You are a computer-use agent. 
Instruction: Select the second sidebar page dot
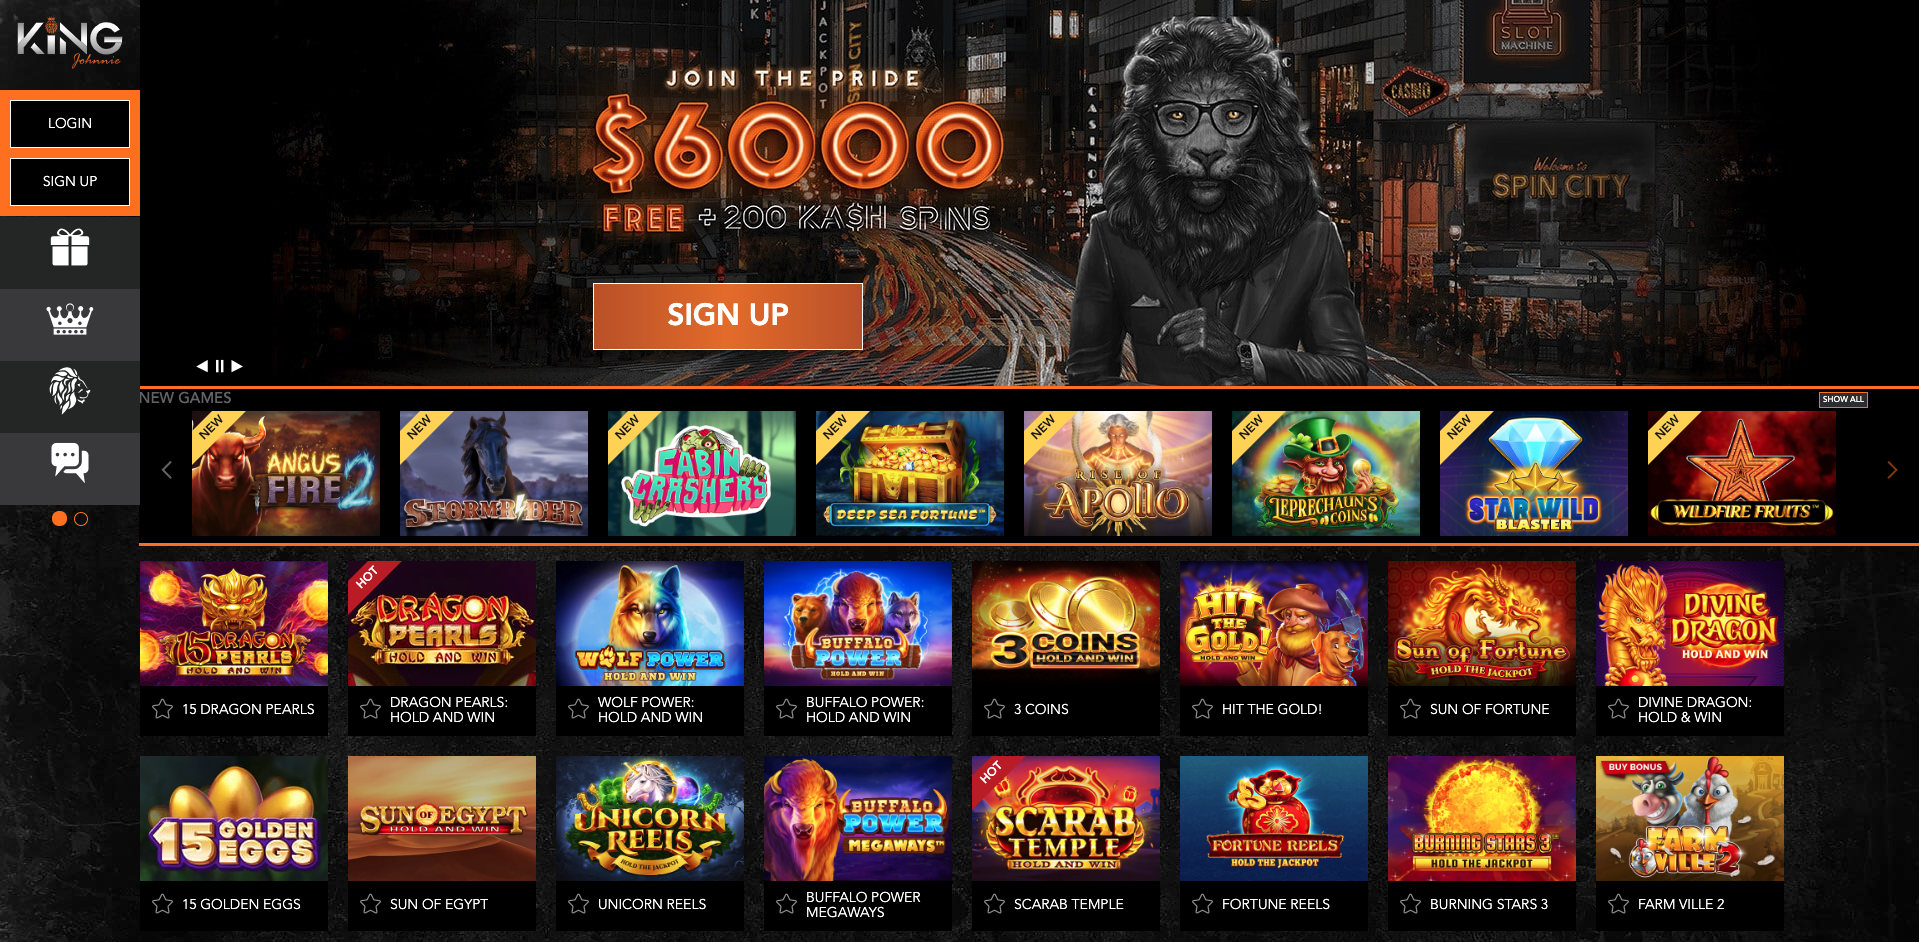point(81,519)
